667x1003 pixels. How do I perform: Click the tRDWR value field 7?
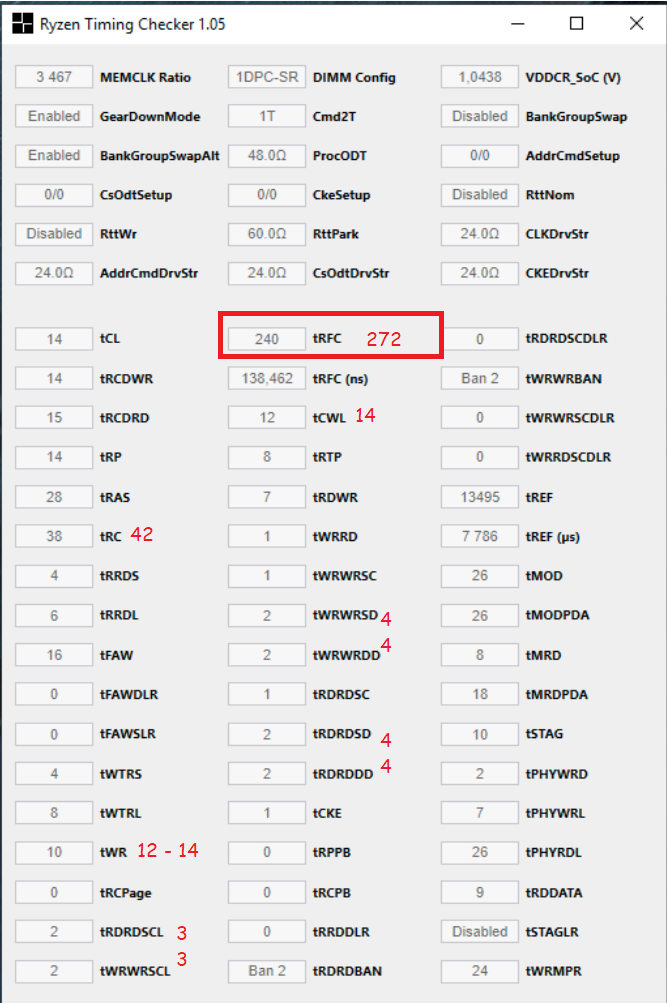click(x=267, y=497)
